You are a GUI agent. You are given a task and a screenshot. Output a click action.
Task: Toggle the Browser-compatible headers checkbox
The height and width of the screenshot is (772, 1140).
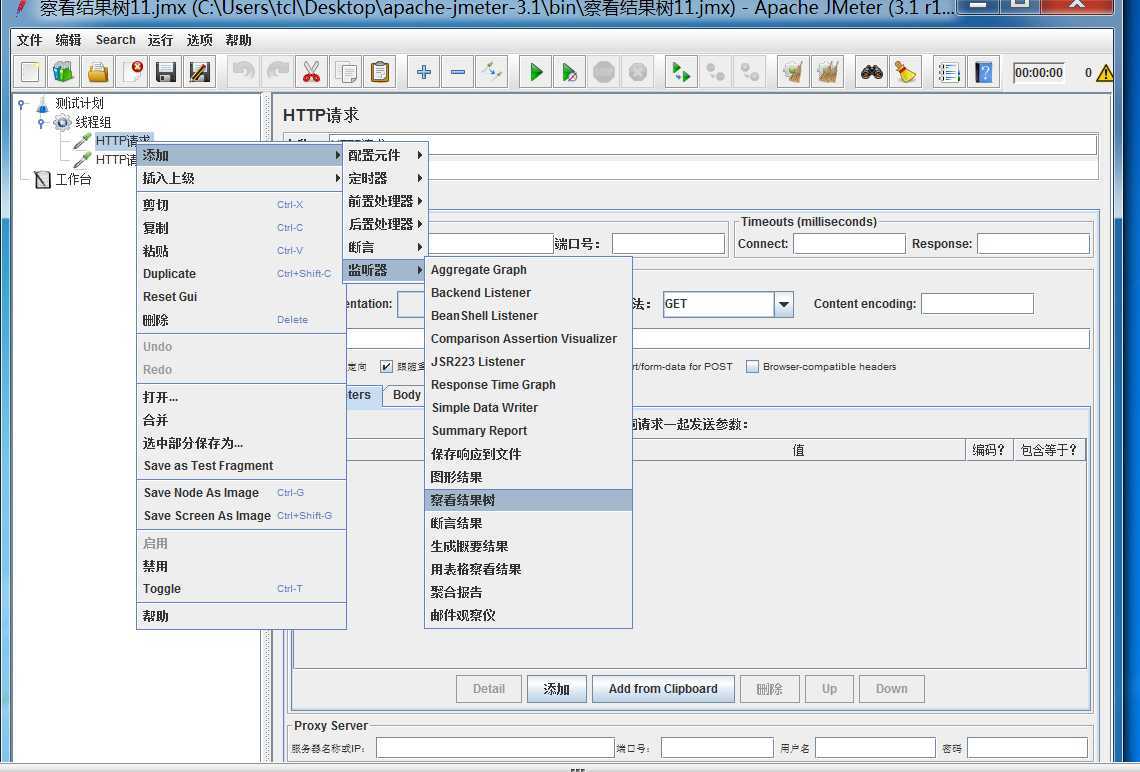pyautogui.click(x=752, y=366)
